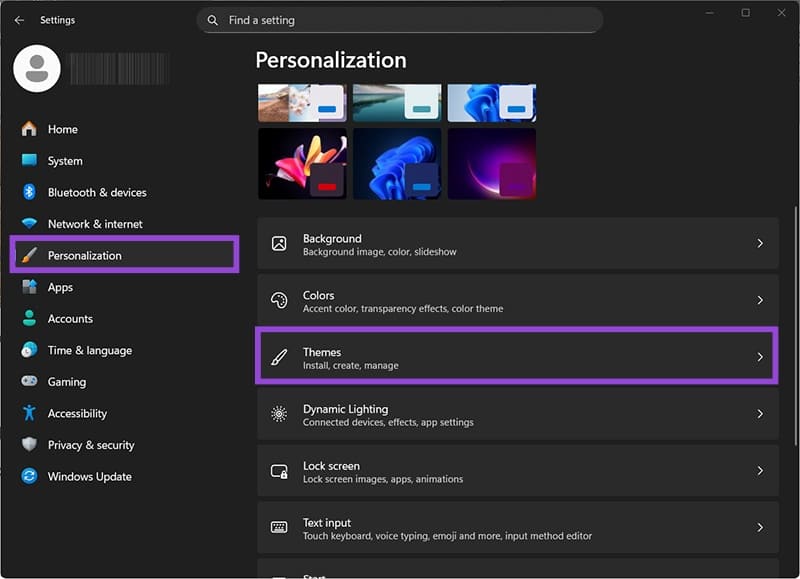Click the Accessibility figure icon
The image size is (800, 579).
pos(29,413)
